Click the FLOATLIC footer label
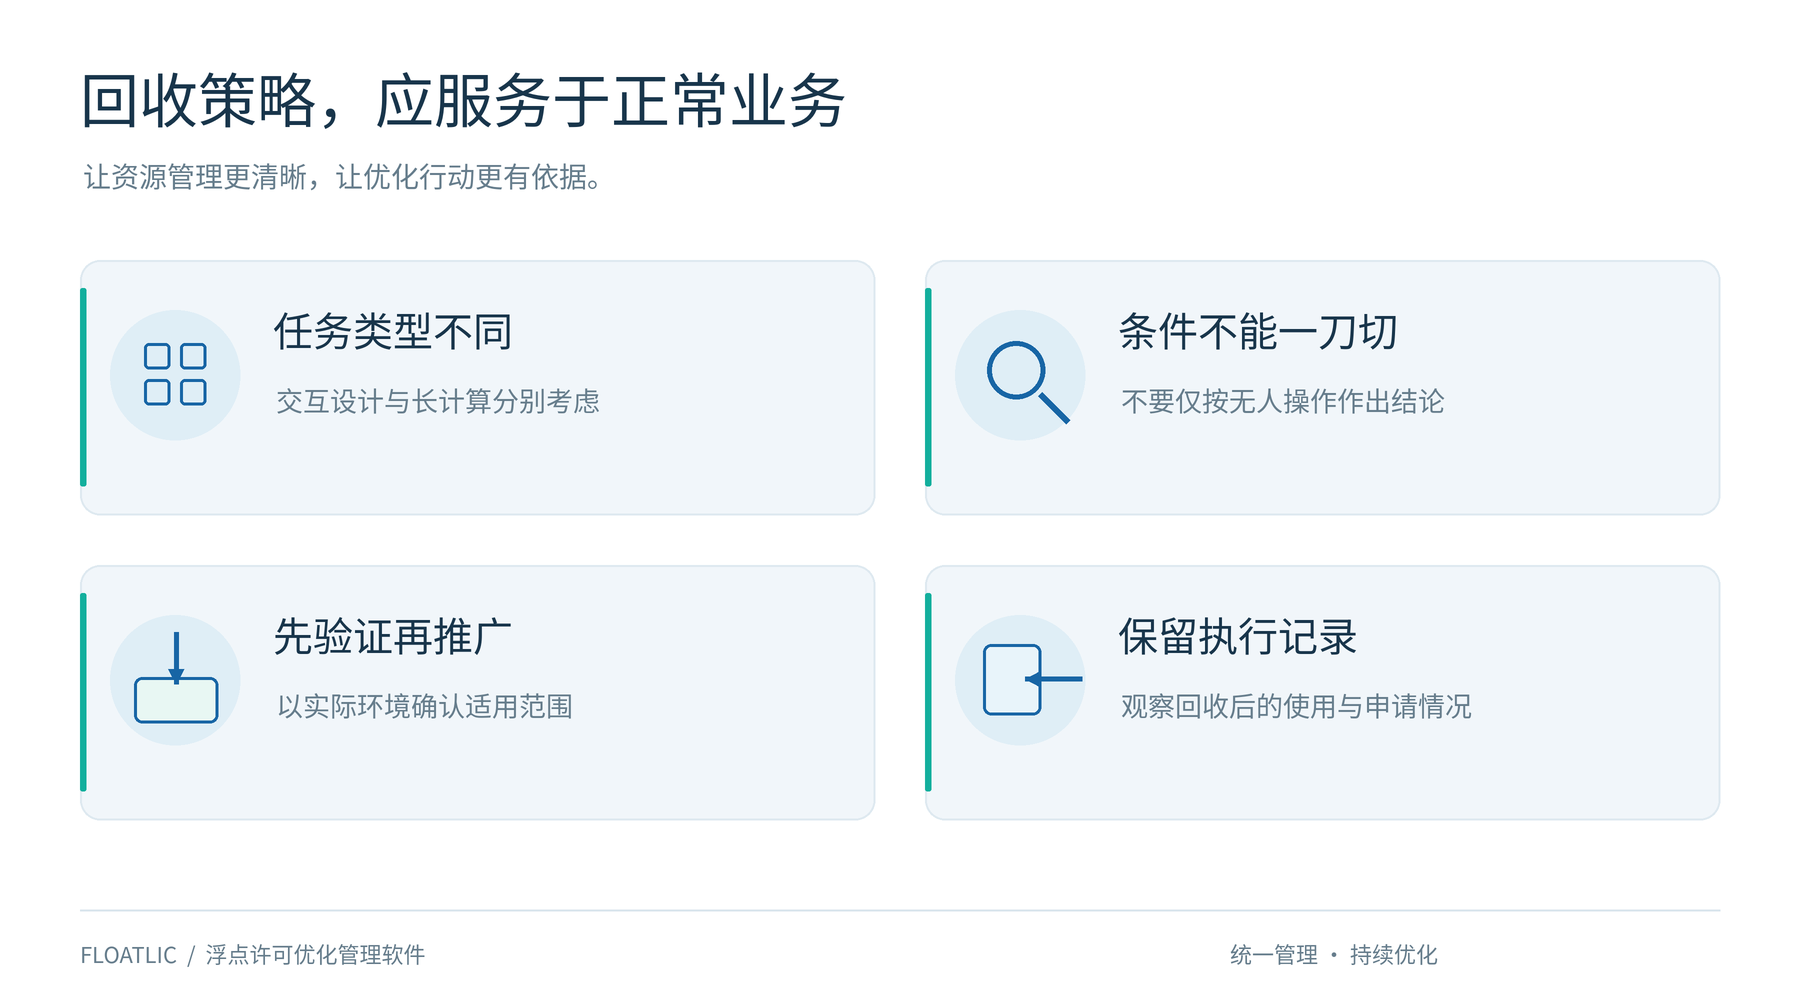 (128, 955)
